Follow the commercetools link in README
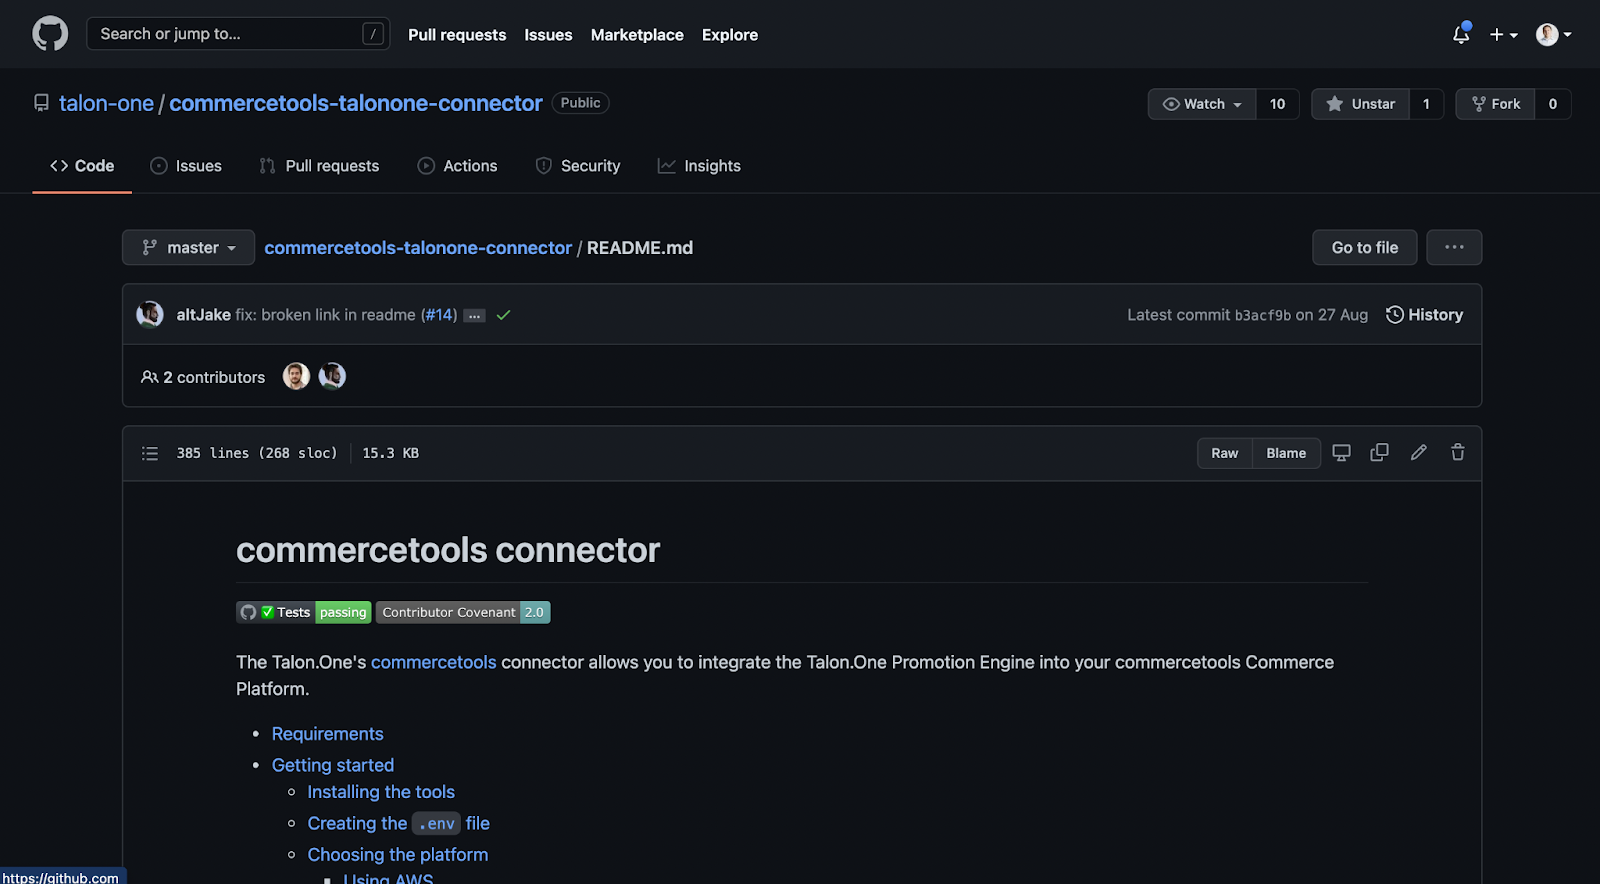 click(x=434, y=662)
